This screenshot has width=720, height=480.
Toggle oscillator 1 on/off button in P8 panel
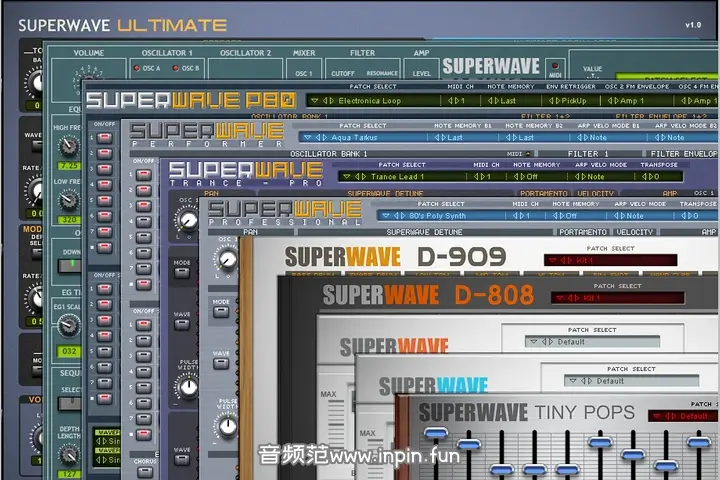point(103,137)
